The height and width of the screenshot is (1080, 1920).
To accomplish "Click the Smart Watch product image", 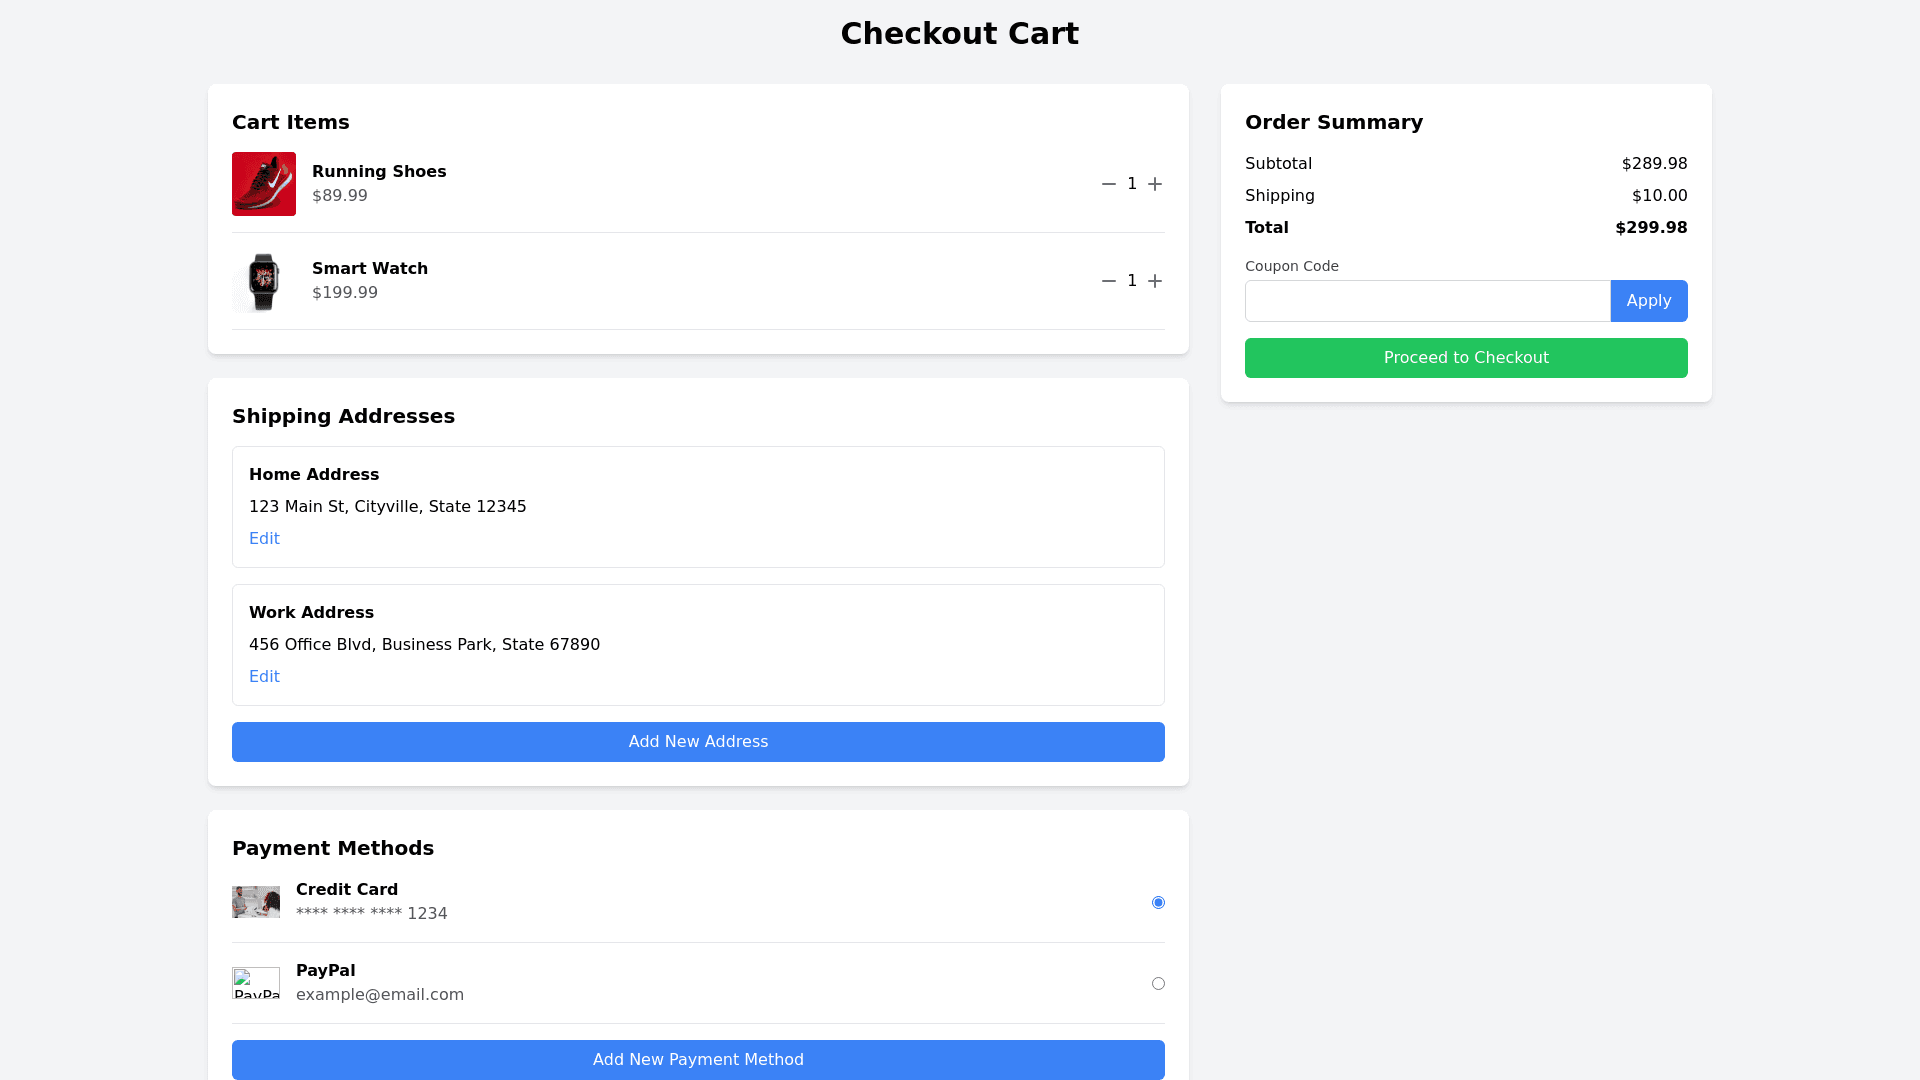I will 264,281.
